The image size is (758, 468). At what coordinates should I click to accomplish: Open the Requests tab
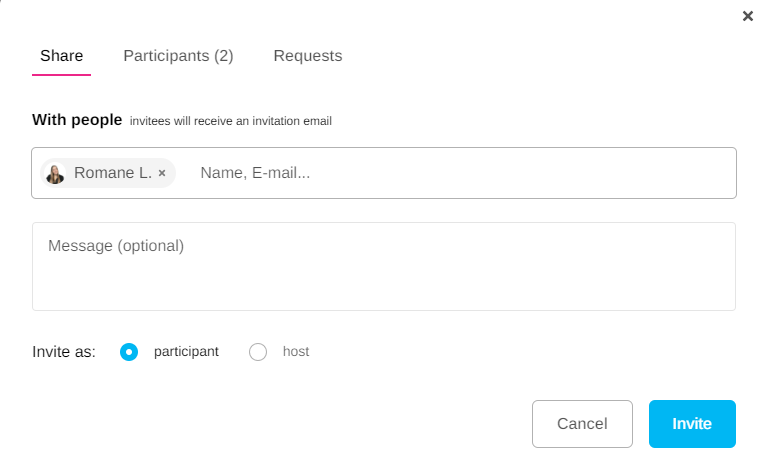coord(308,56)
